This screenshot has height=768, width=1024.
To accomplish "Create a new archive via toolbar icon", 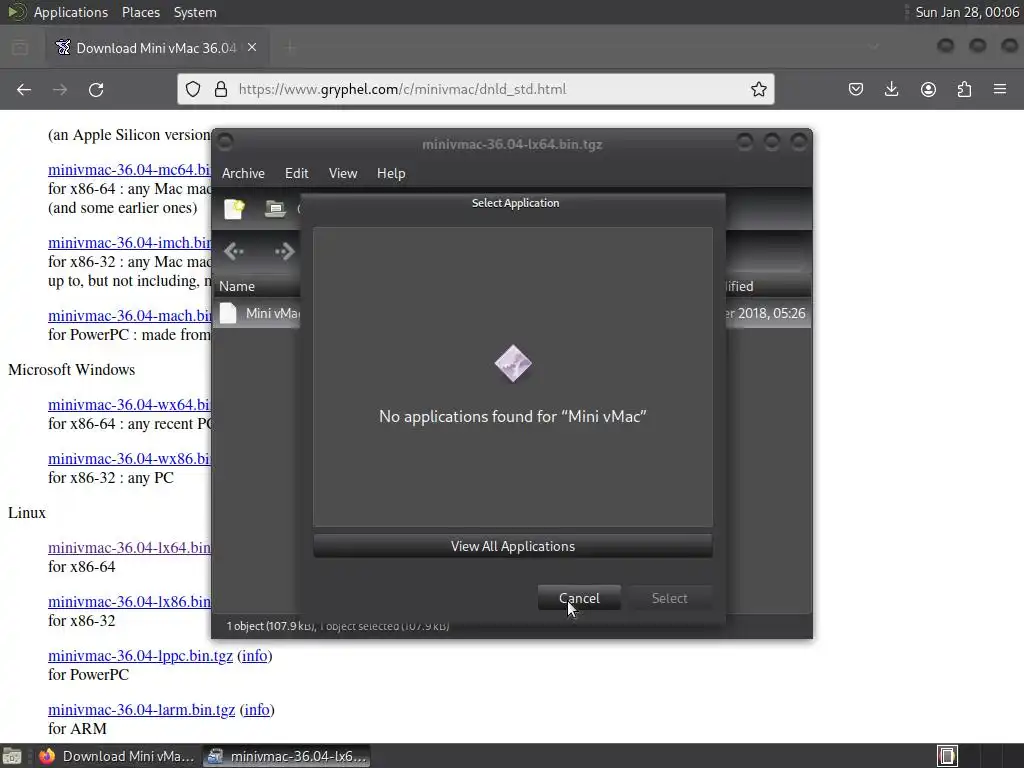I will tap(234, 209).
